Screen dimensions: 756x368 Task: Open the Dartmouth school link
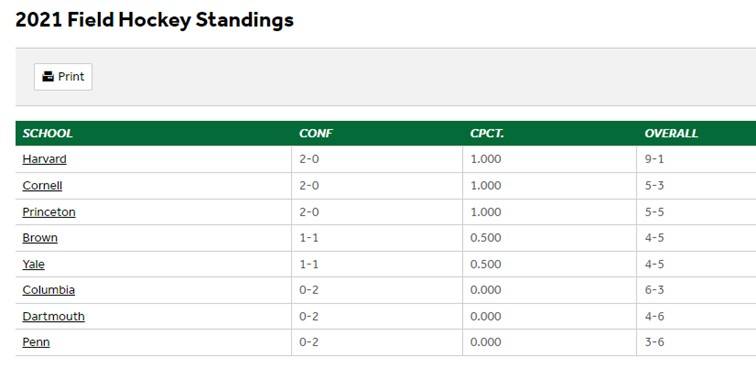(x=54, y=316)
